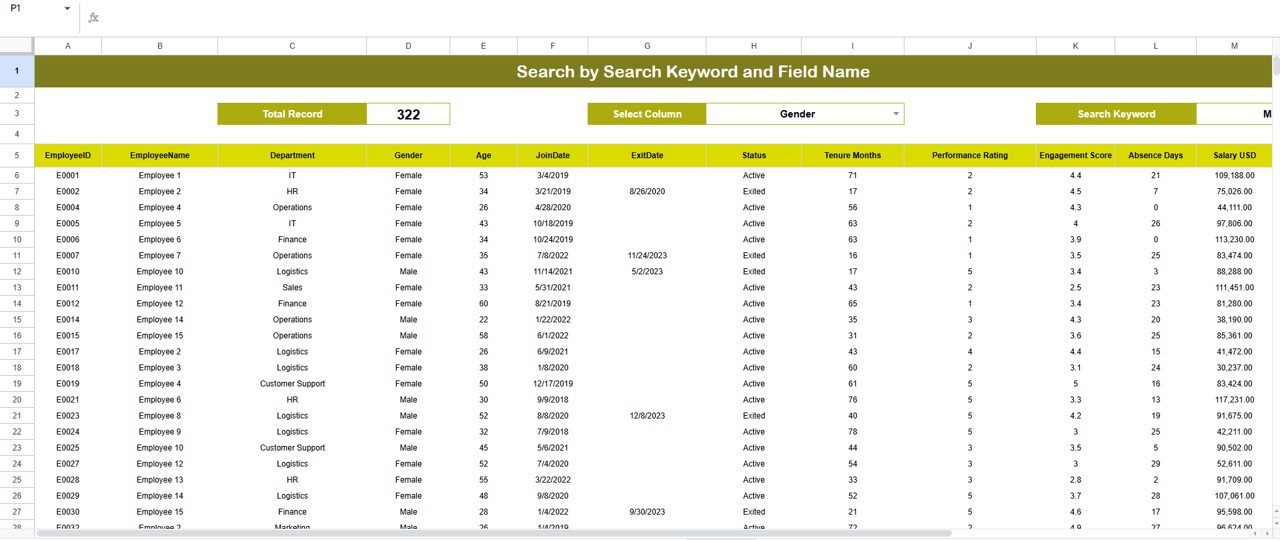Screen dimensions: 1280x540
Task: Click the Performance Rating header cell
Action: tap(969, 155)
